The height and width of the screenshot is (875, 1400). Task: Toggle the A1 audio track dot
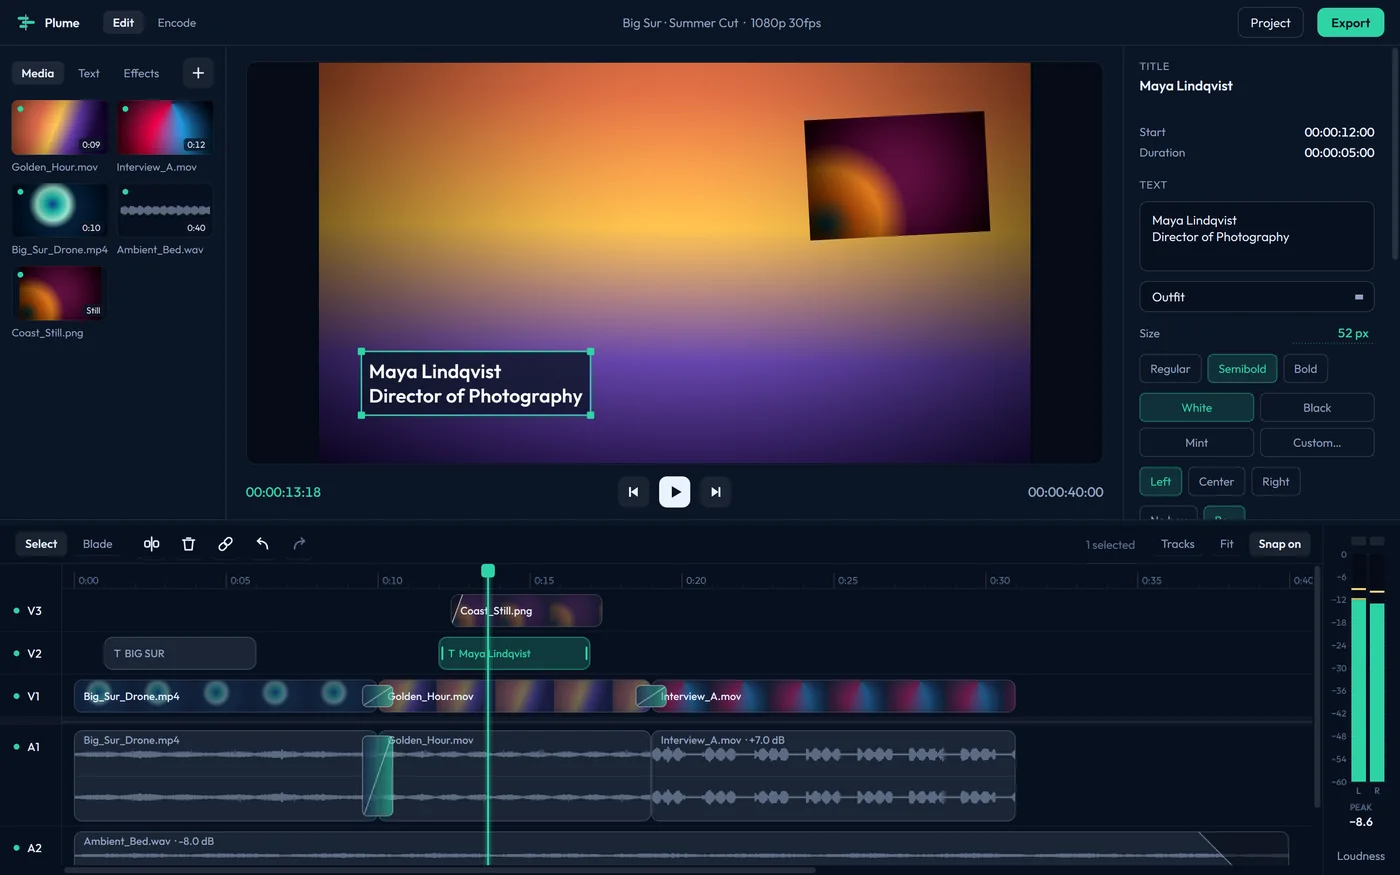click(x=16, y=747)
